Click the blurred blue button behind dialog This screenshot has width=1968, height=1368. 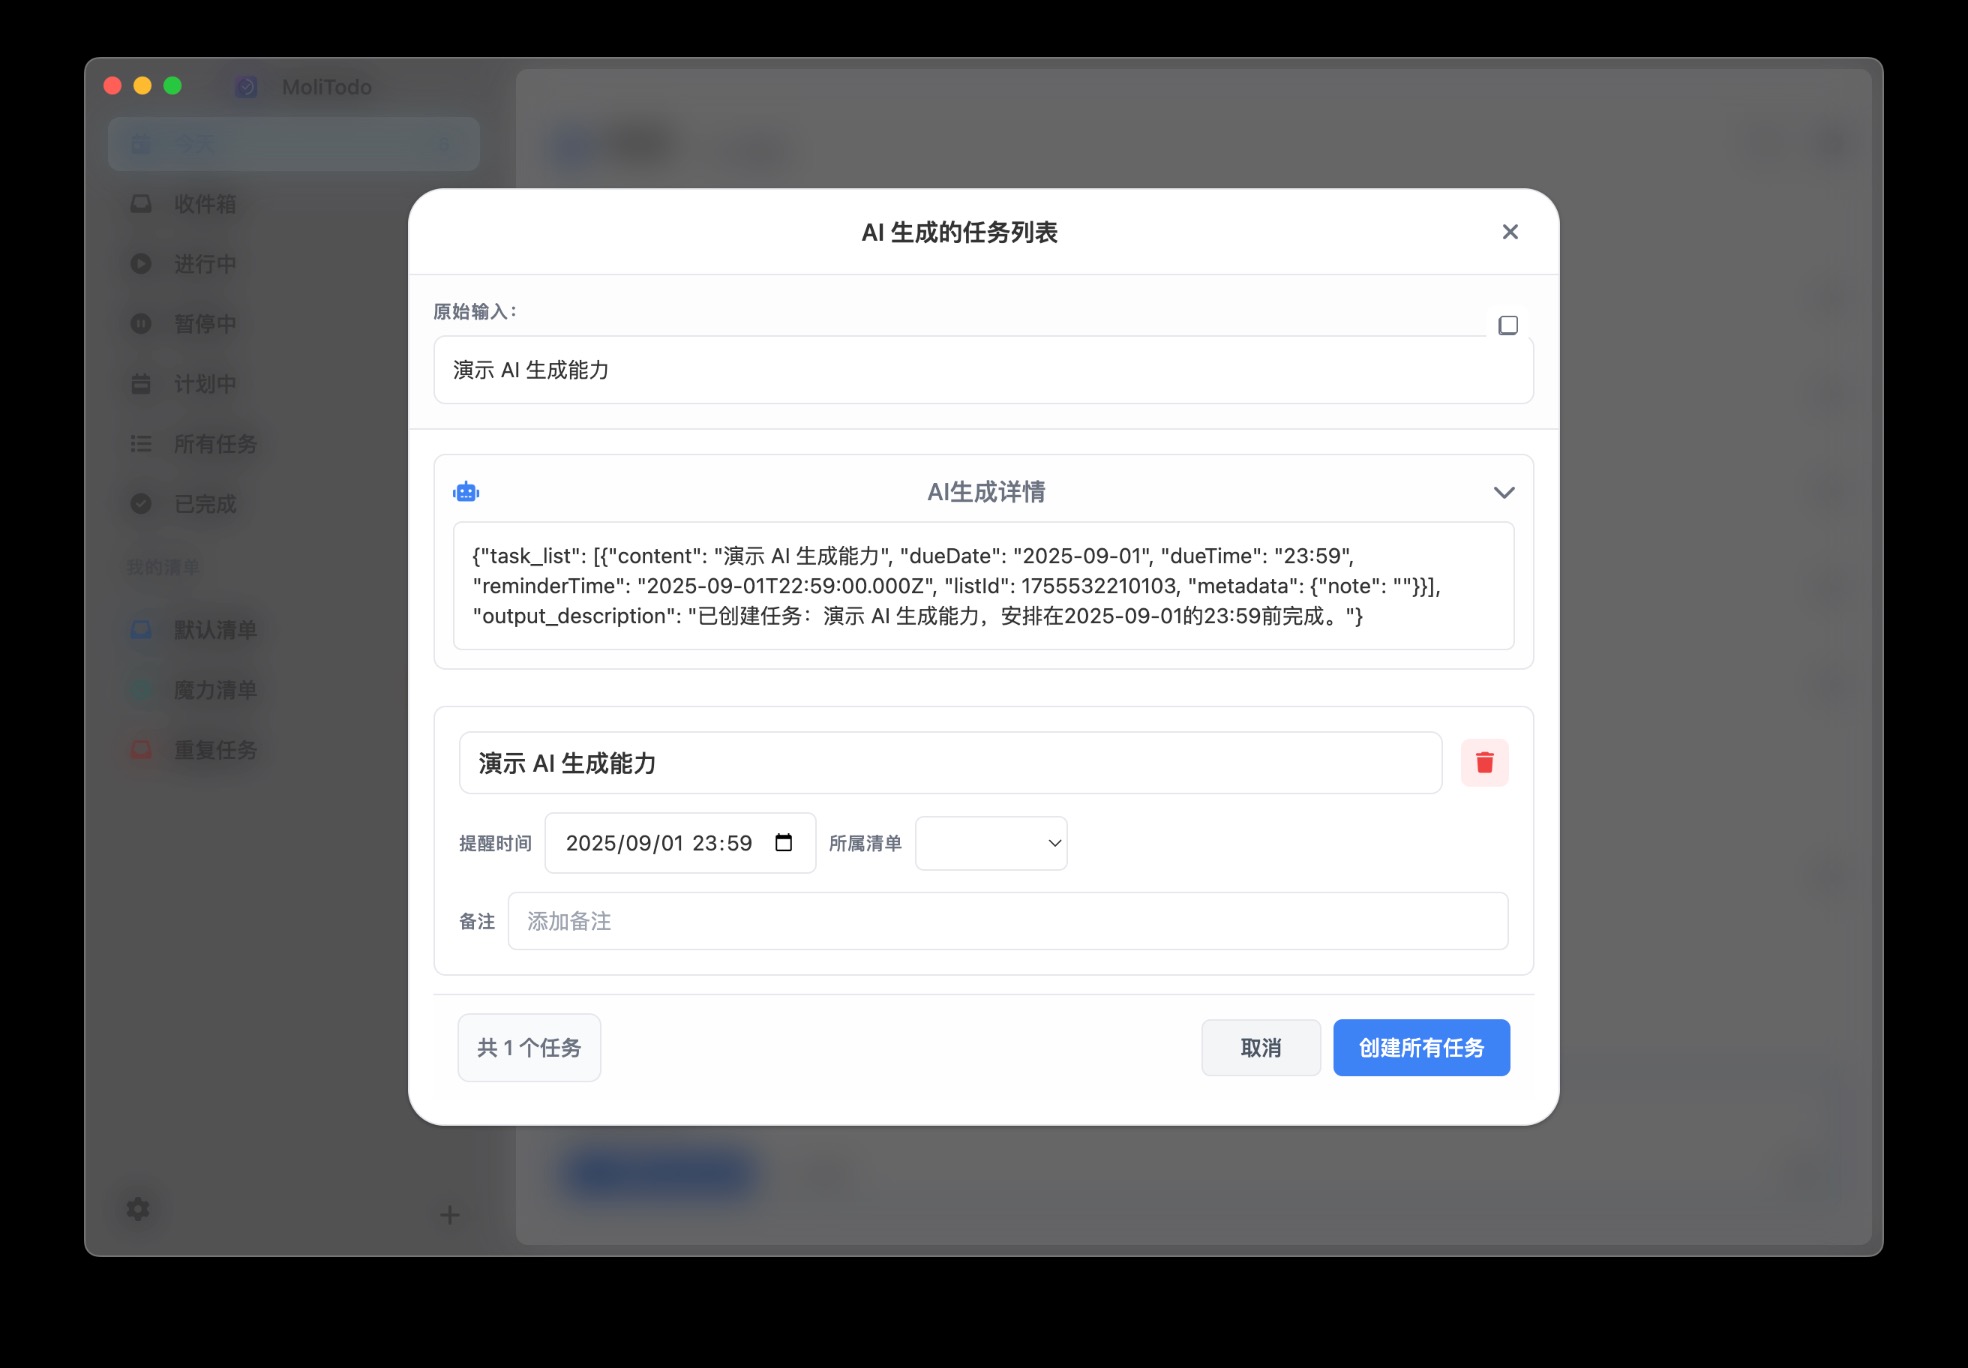(x=660, y=1173)
